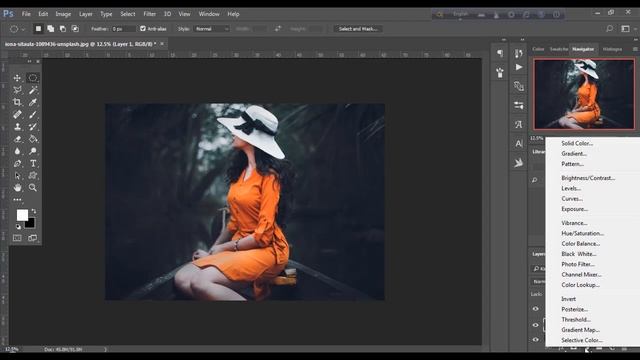The image size is (640, 360).
Task: Open the Layer menu
Action: [86, 14]
